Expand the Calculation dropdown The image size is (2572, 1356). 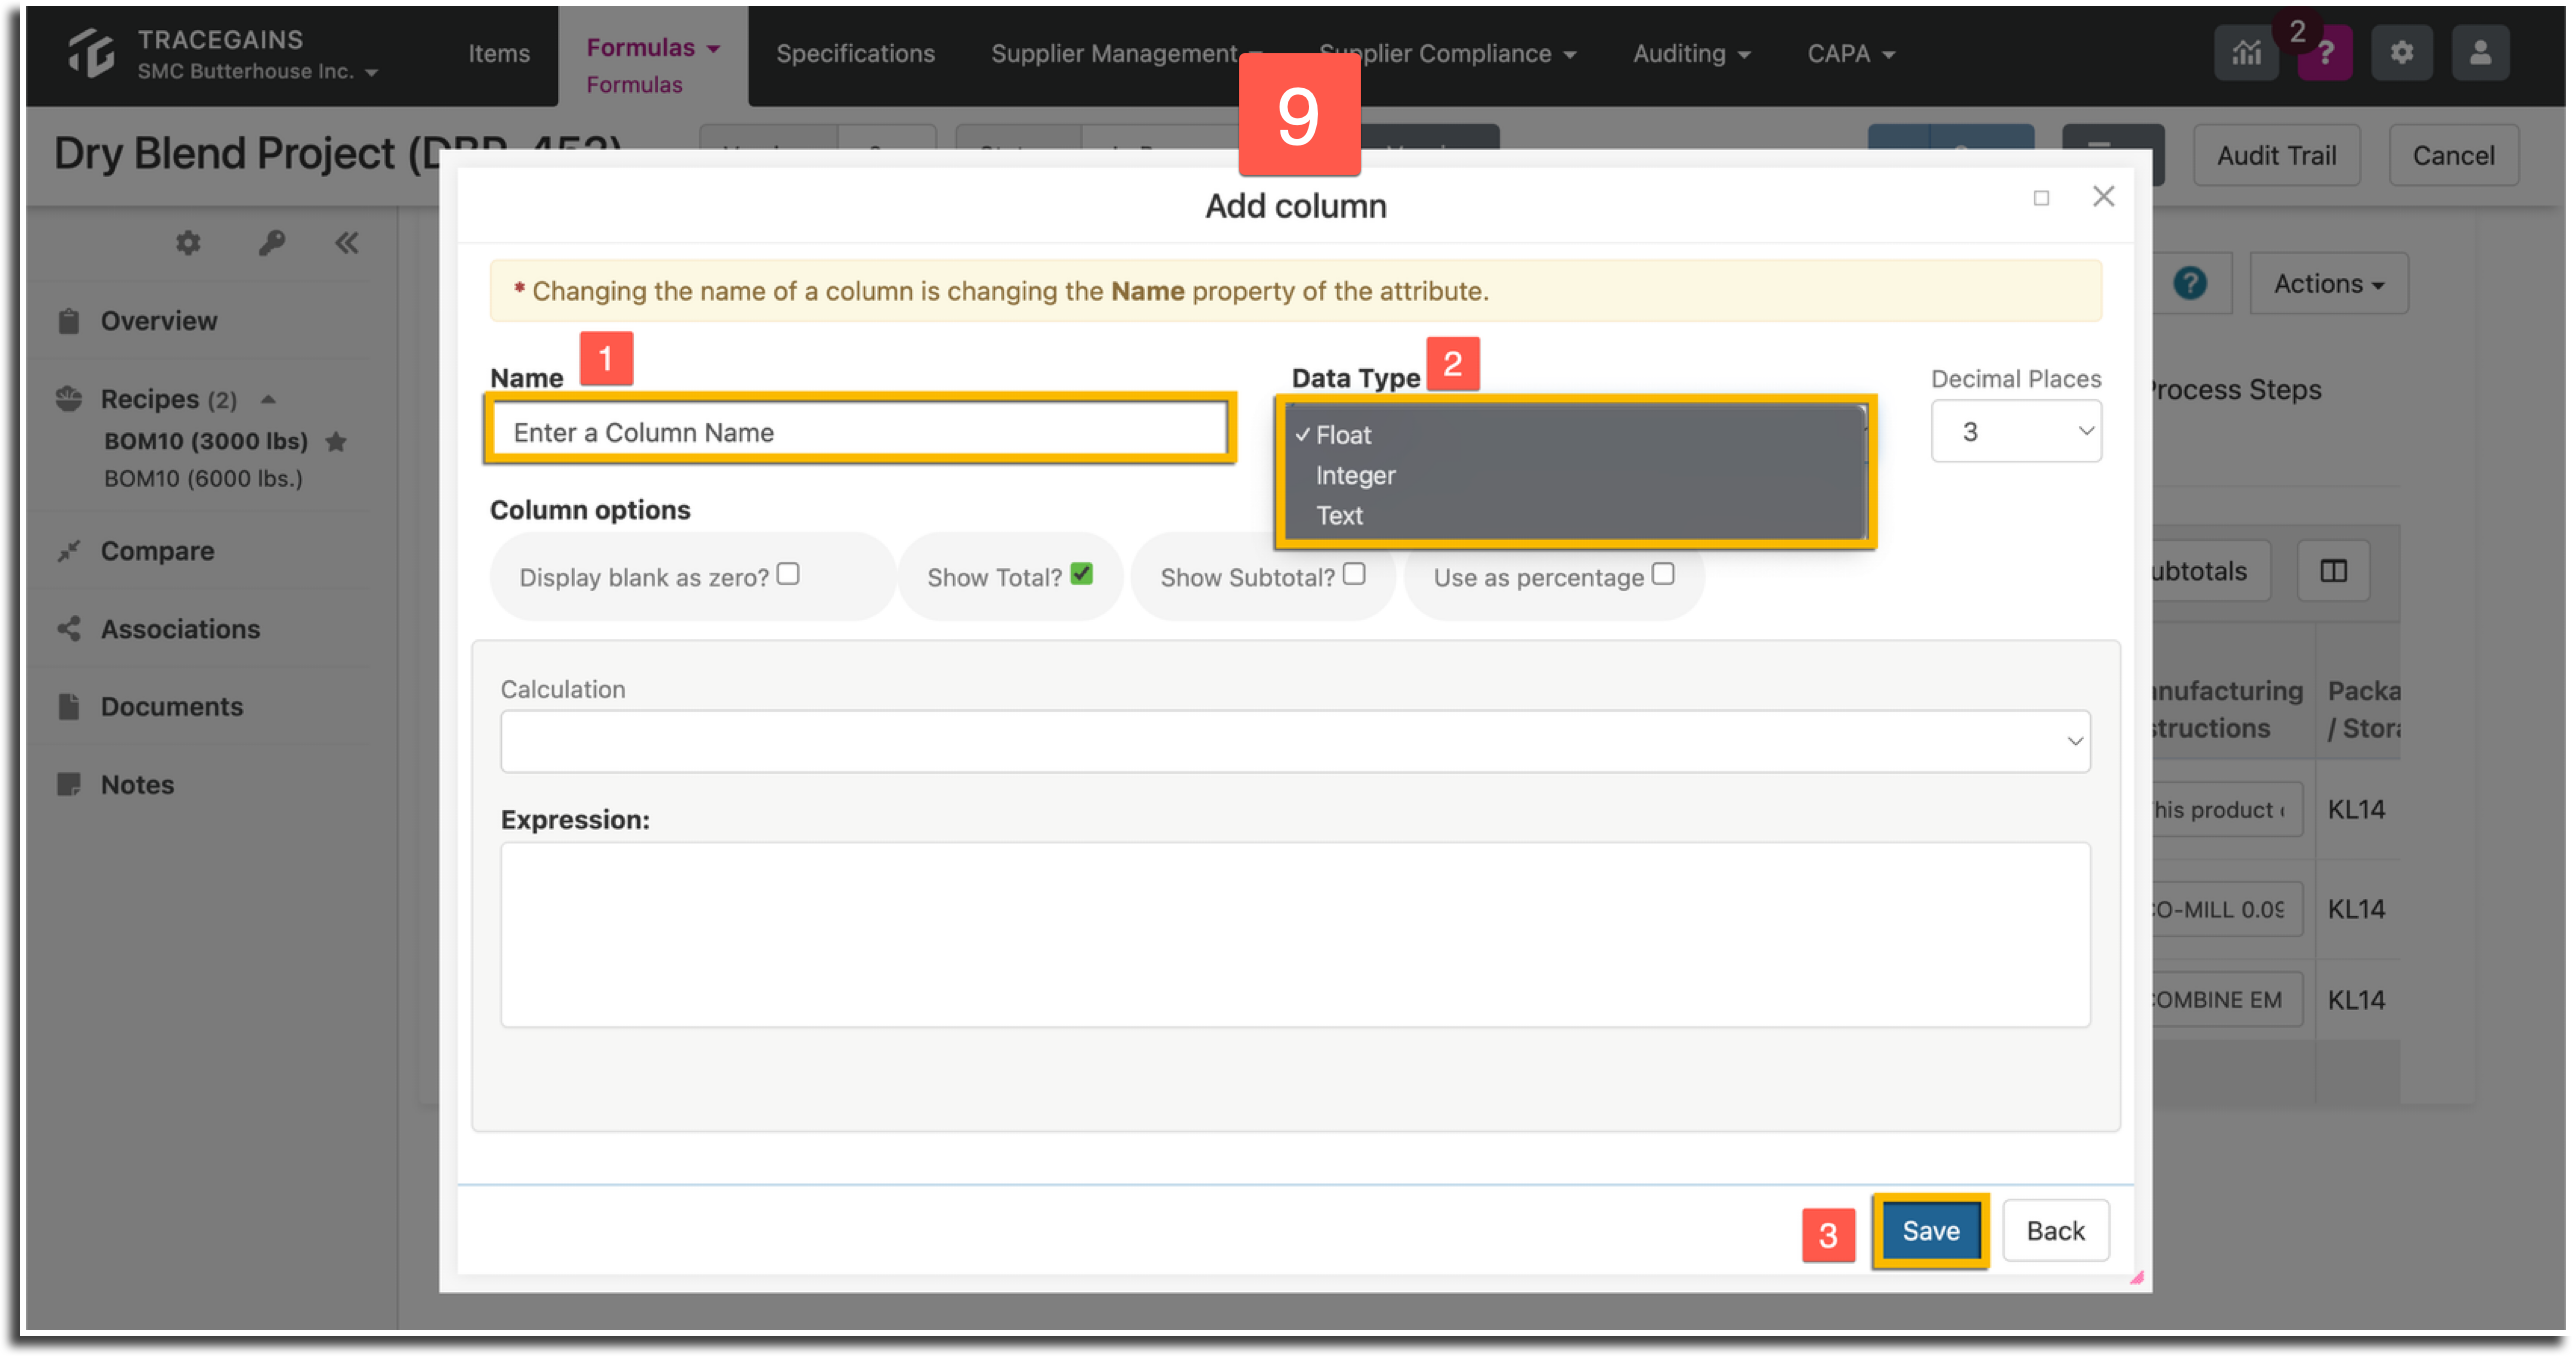pos(1295,741)
